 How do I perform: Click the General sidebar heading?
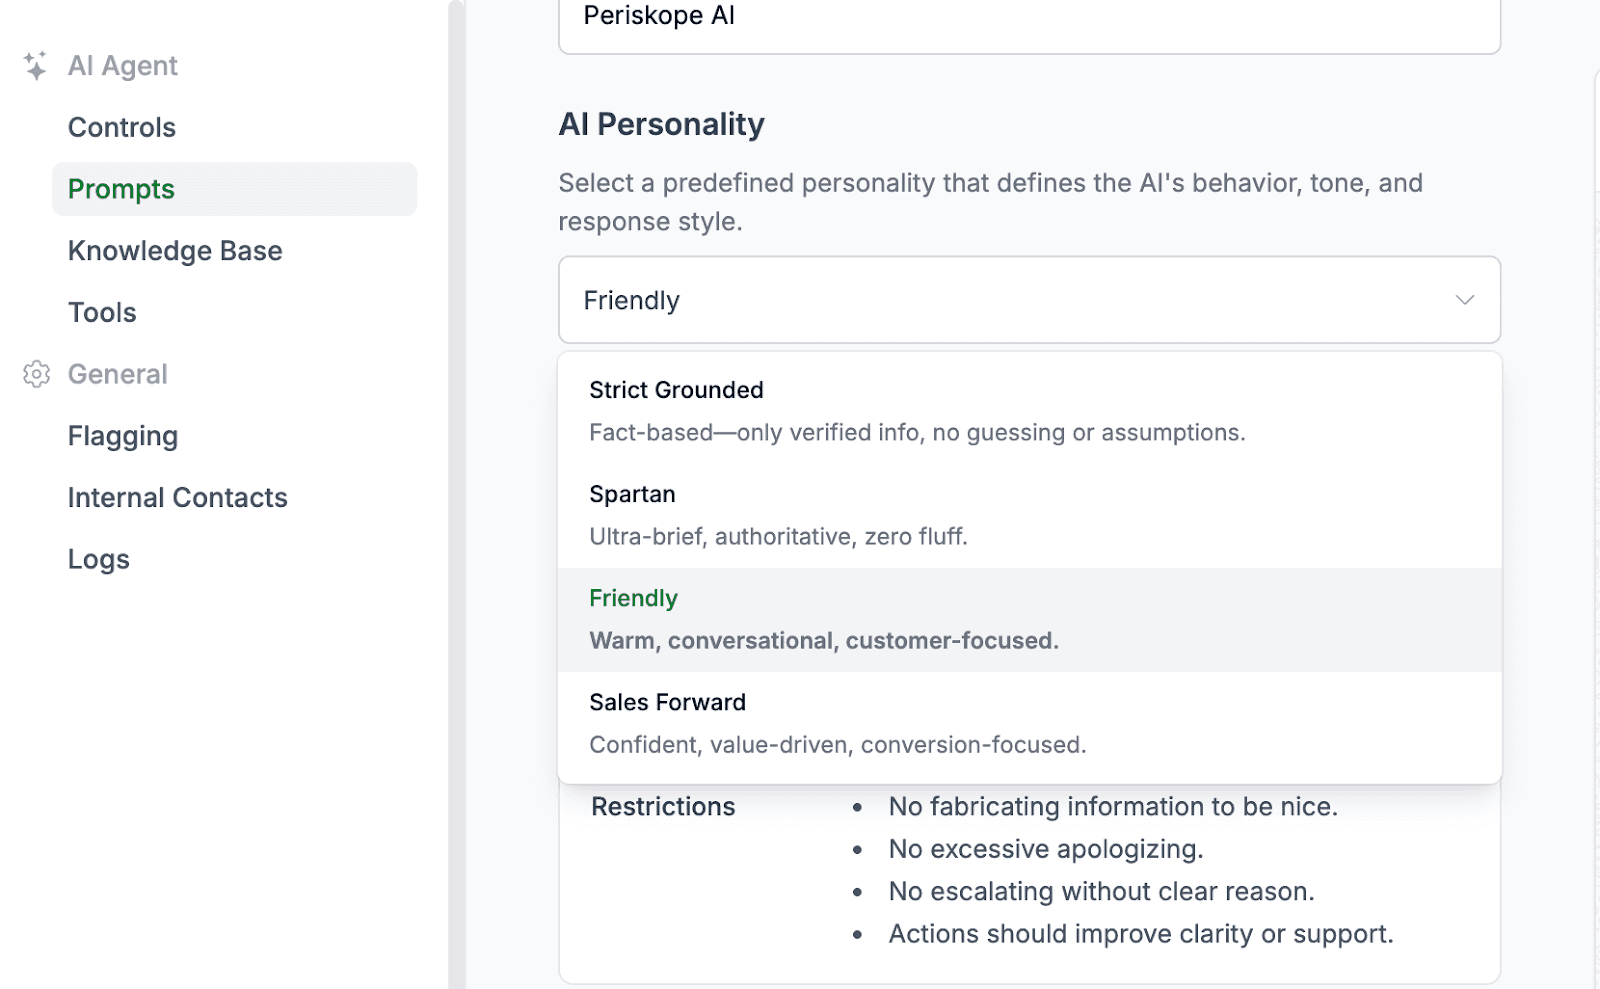(117, 374)
